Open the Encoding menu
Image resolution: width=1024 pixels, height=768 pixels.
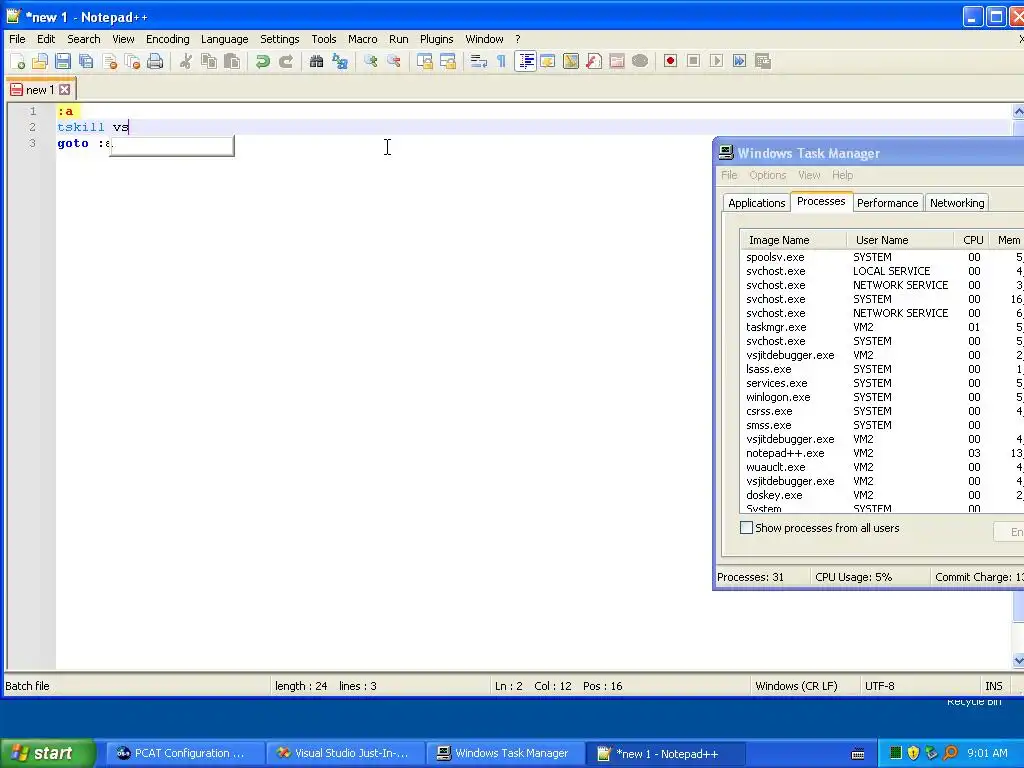tap(168, 39)
